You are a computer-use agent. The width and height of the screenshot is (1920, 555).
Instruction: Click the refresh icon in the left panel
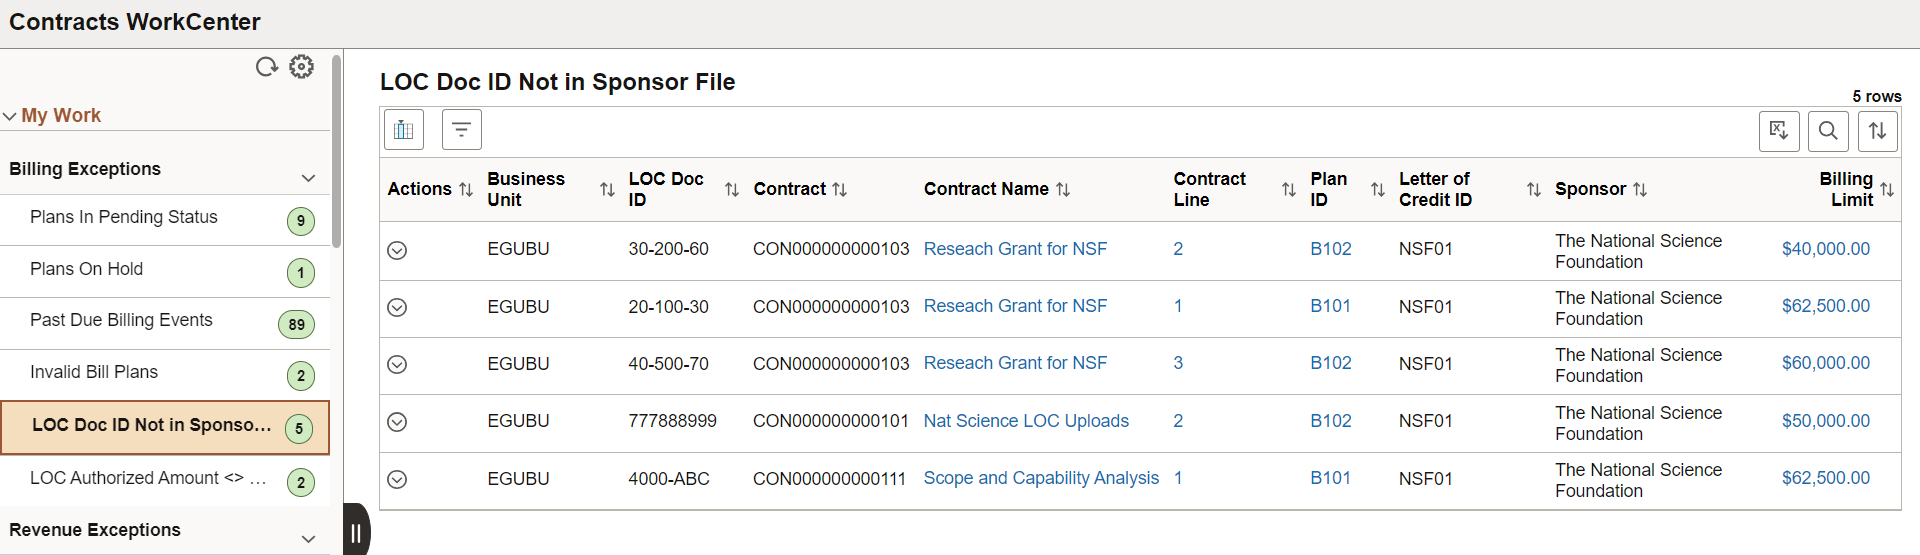click(x=266, y=67)
